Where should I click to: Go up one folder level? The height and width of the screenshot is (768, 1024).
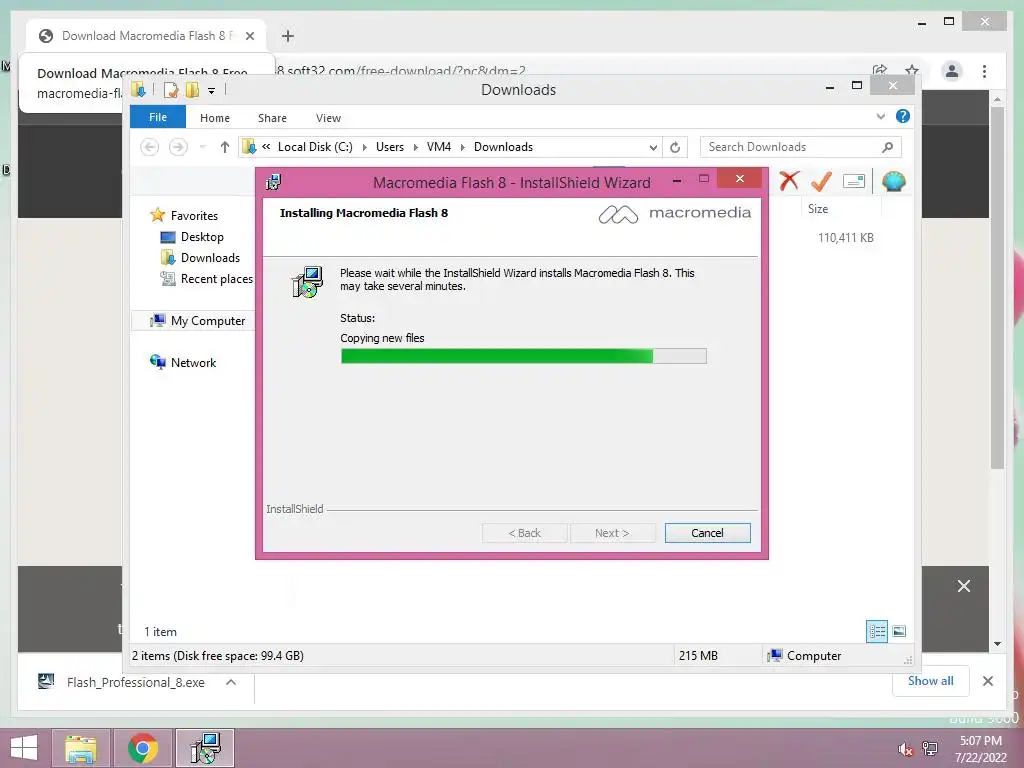point(225,147)
